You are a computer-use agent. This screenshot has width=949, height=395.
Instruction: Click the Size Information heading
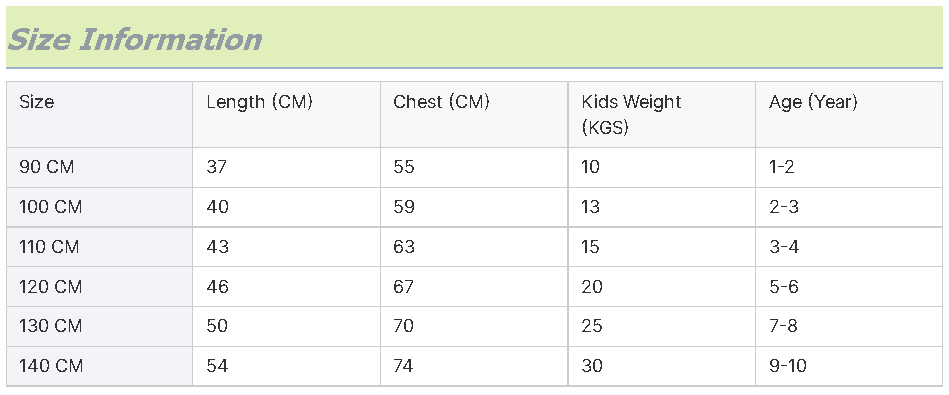click(x=134, y=40)
